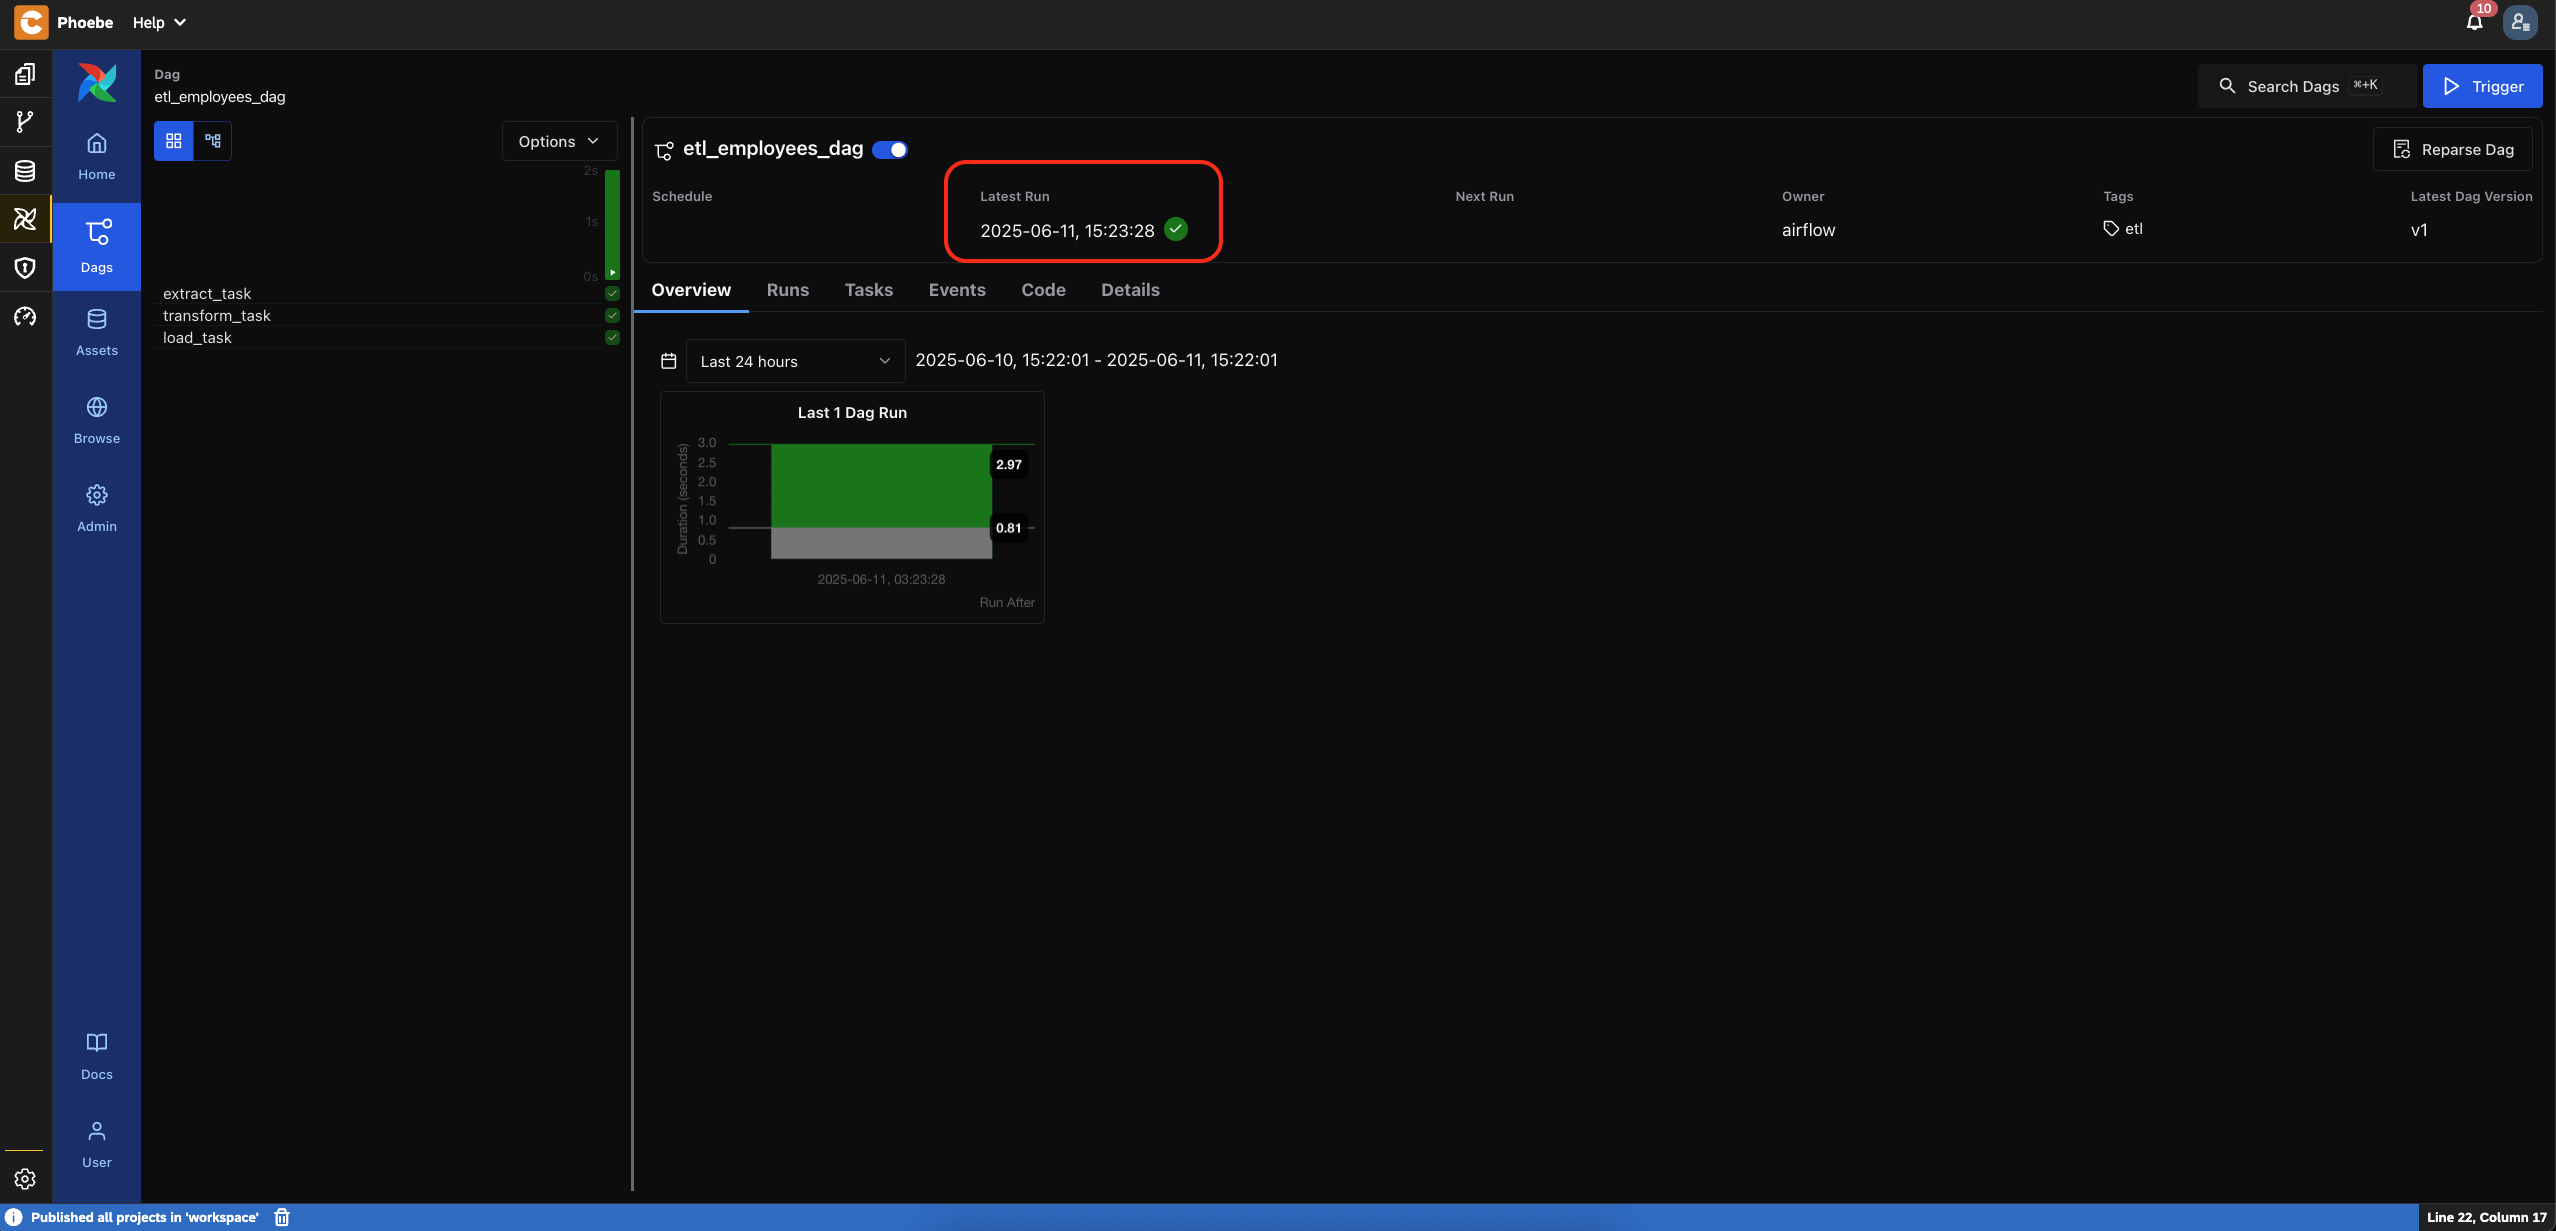Click the Line 22, Column 17 status

click(2486, 1217)
